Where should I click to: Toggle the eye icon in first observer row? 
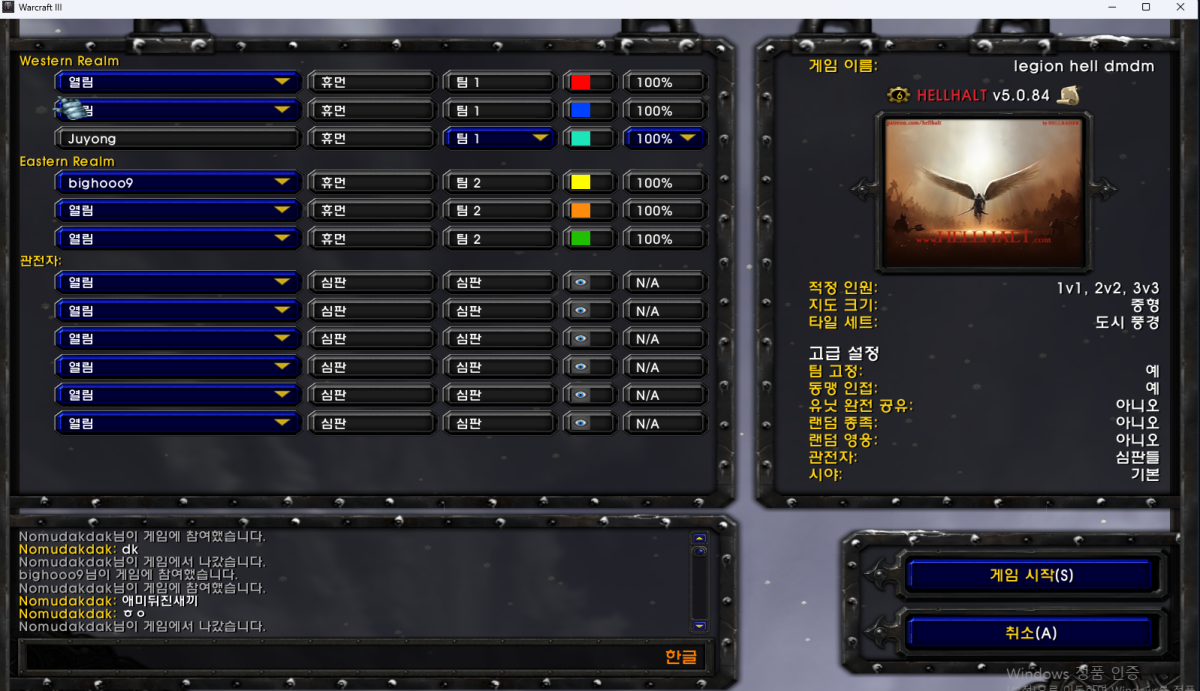pos(580,283)
